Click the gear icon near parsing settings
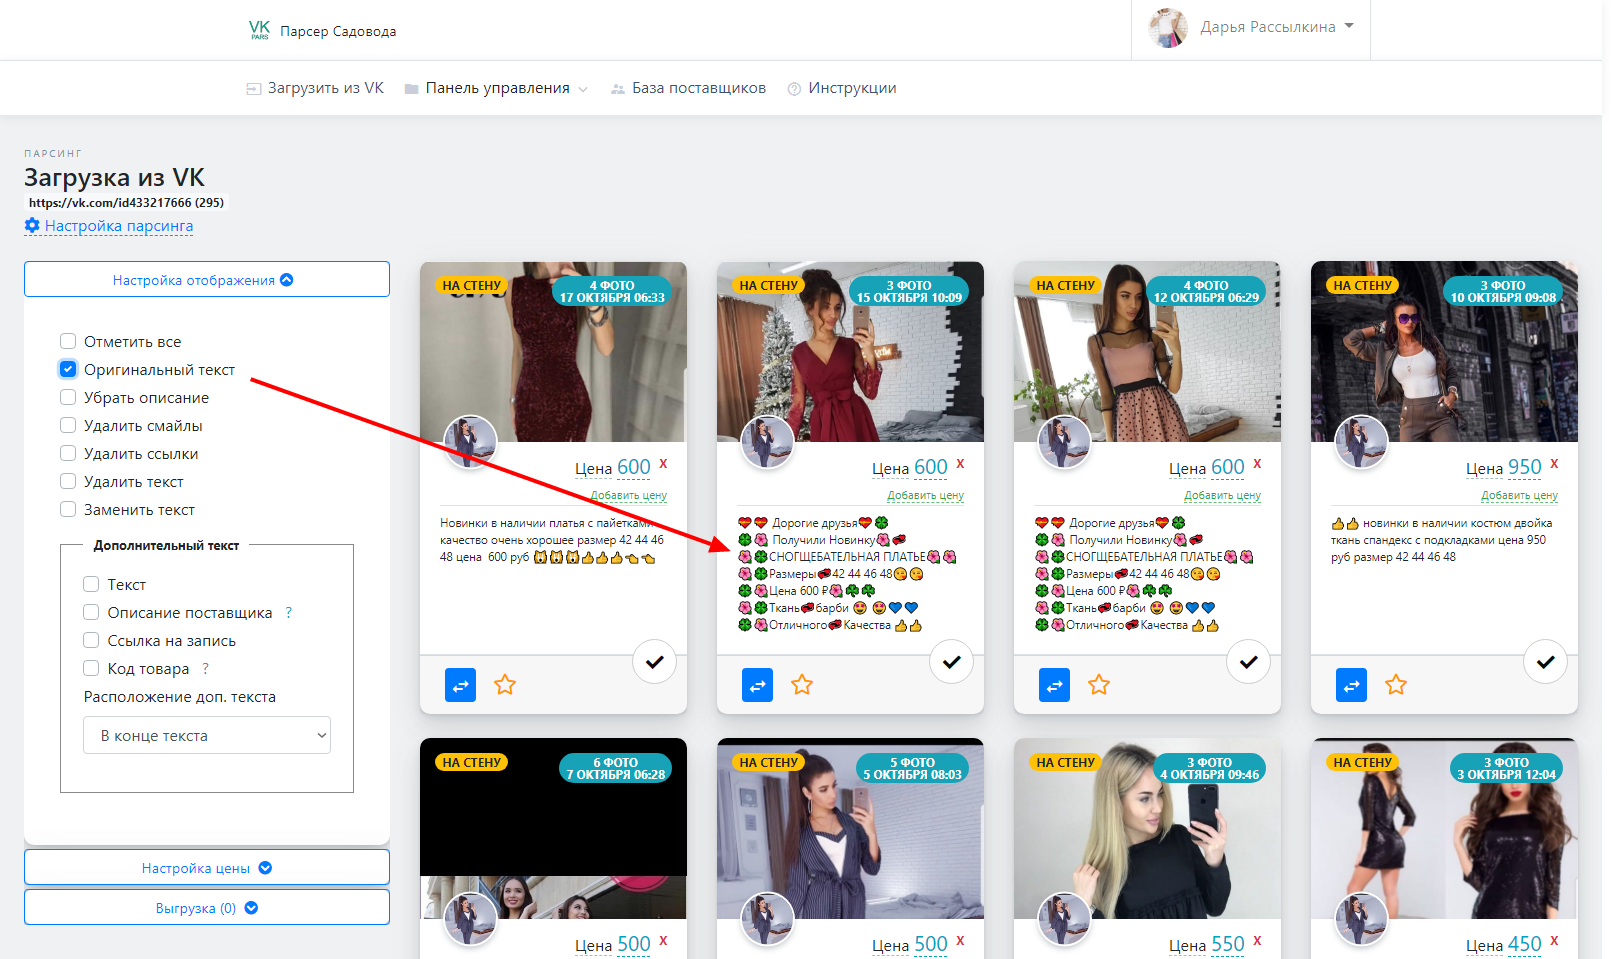 (x=32, y=226)
